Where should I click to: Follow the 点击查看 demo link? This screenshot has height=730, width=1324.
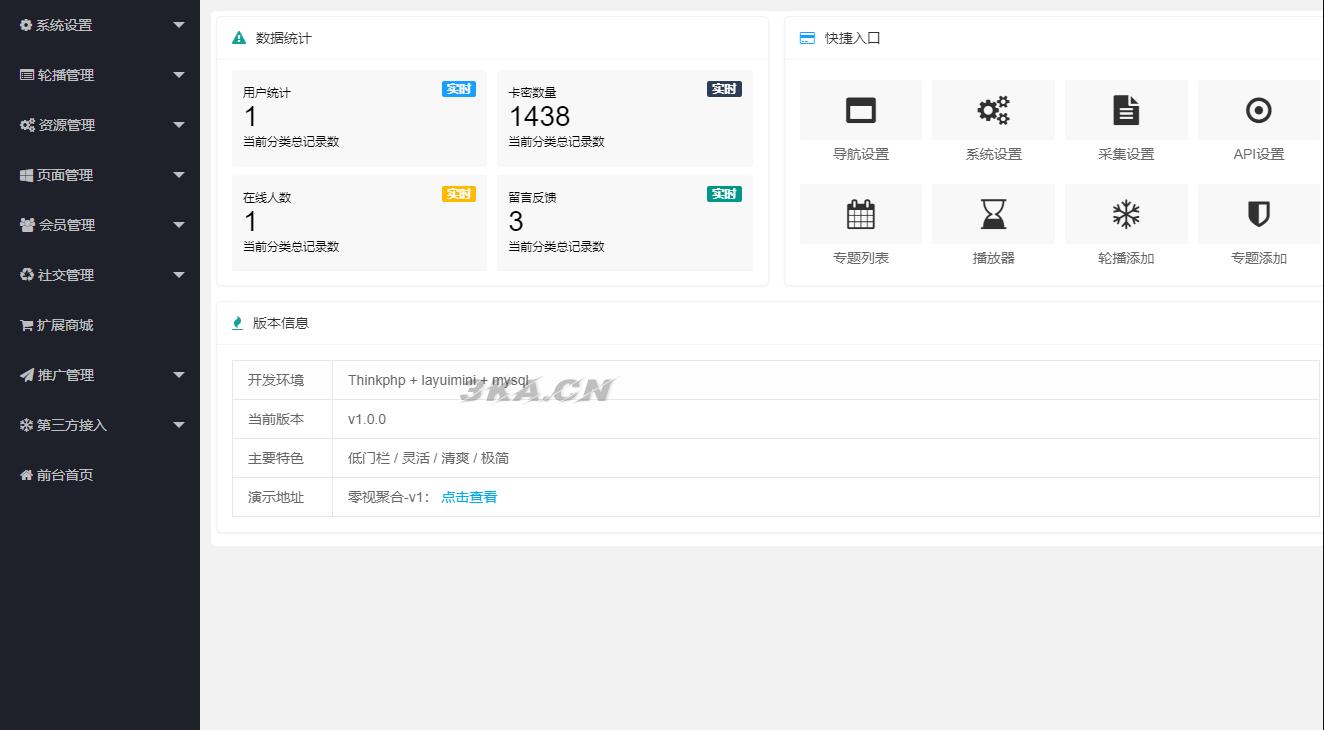click(469, 497)
